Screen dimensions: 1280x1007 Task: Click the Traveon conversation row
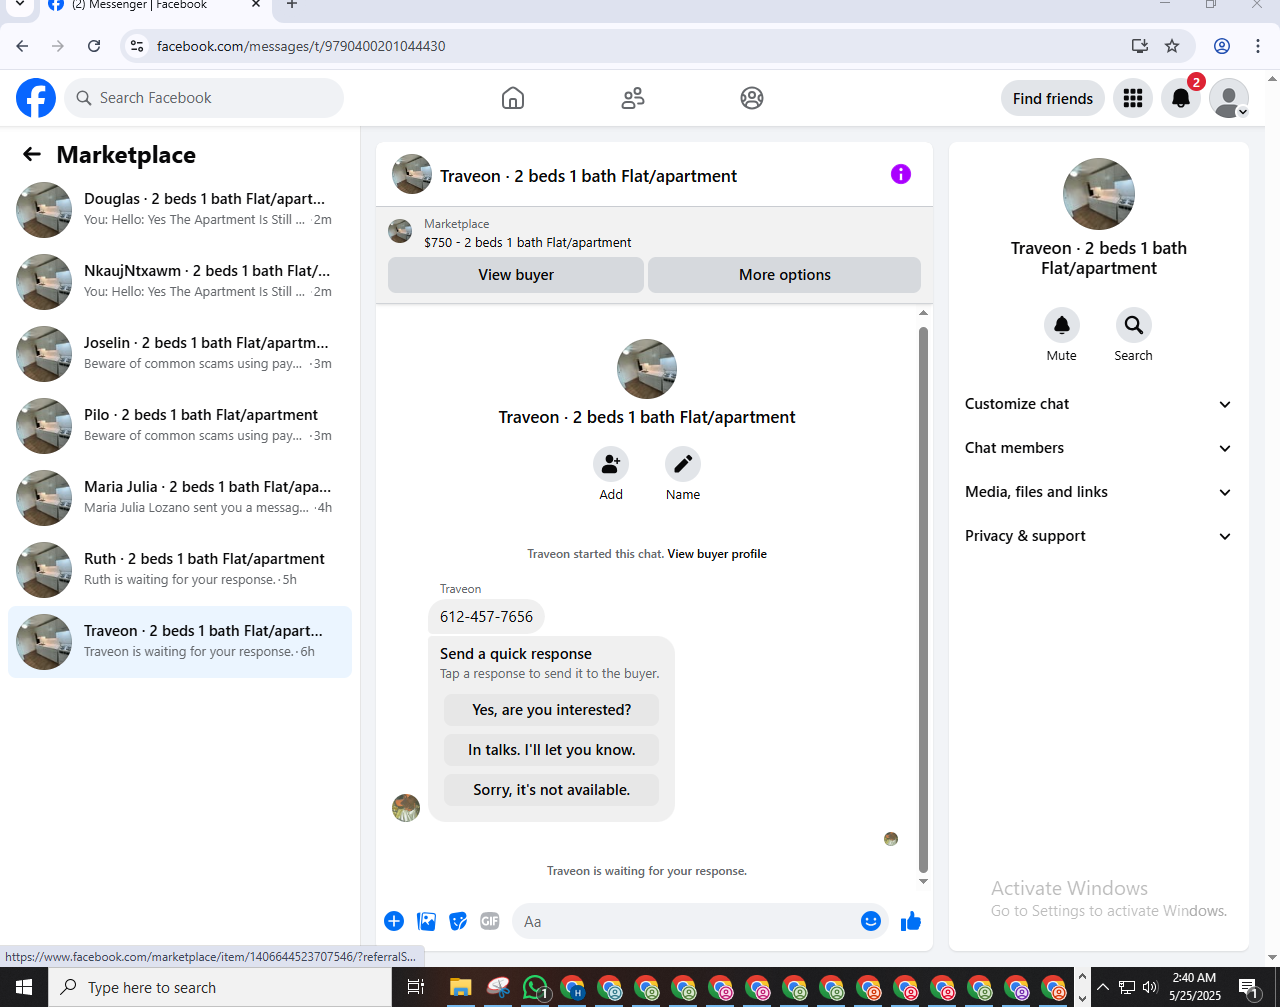point(180,642)
